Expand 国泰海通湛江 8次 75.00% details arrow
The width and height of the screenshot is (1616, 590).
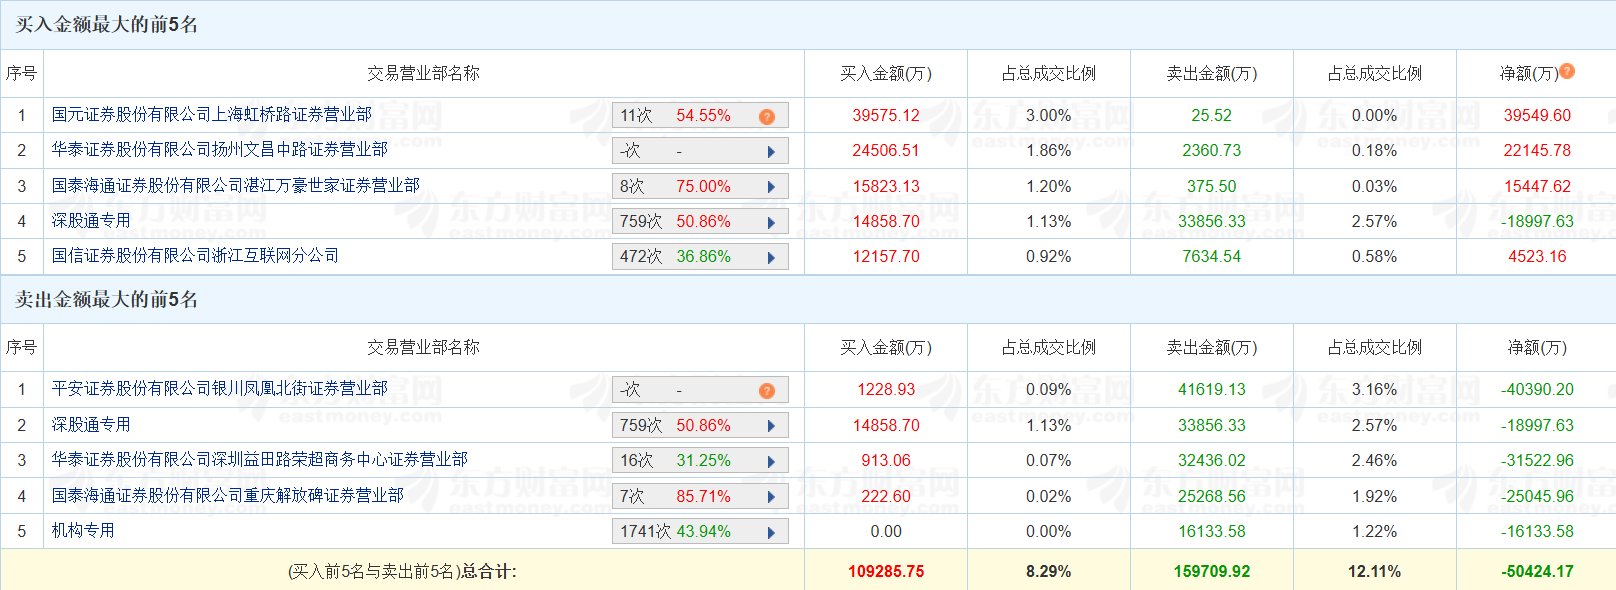pos(771,187)
